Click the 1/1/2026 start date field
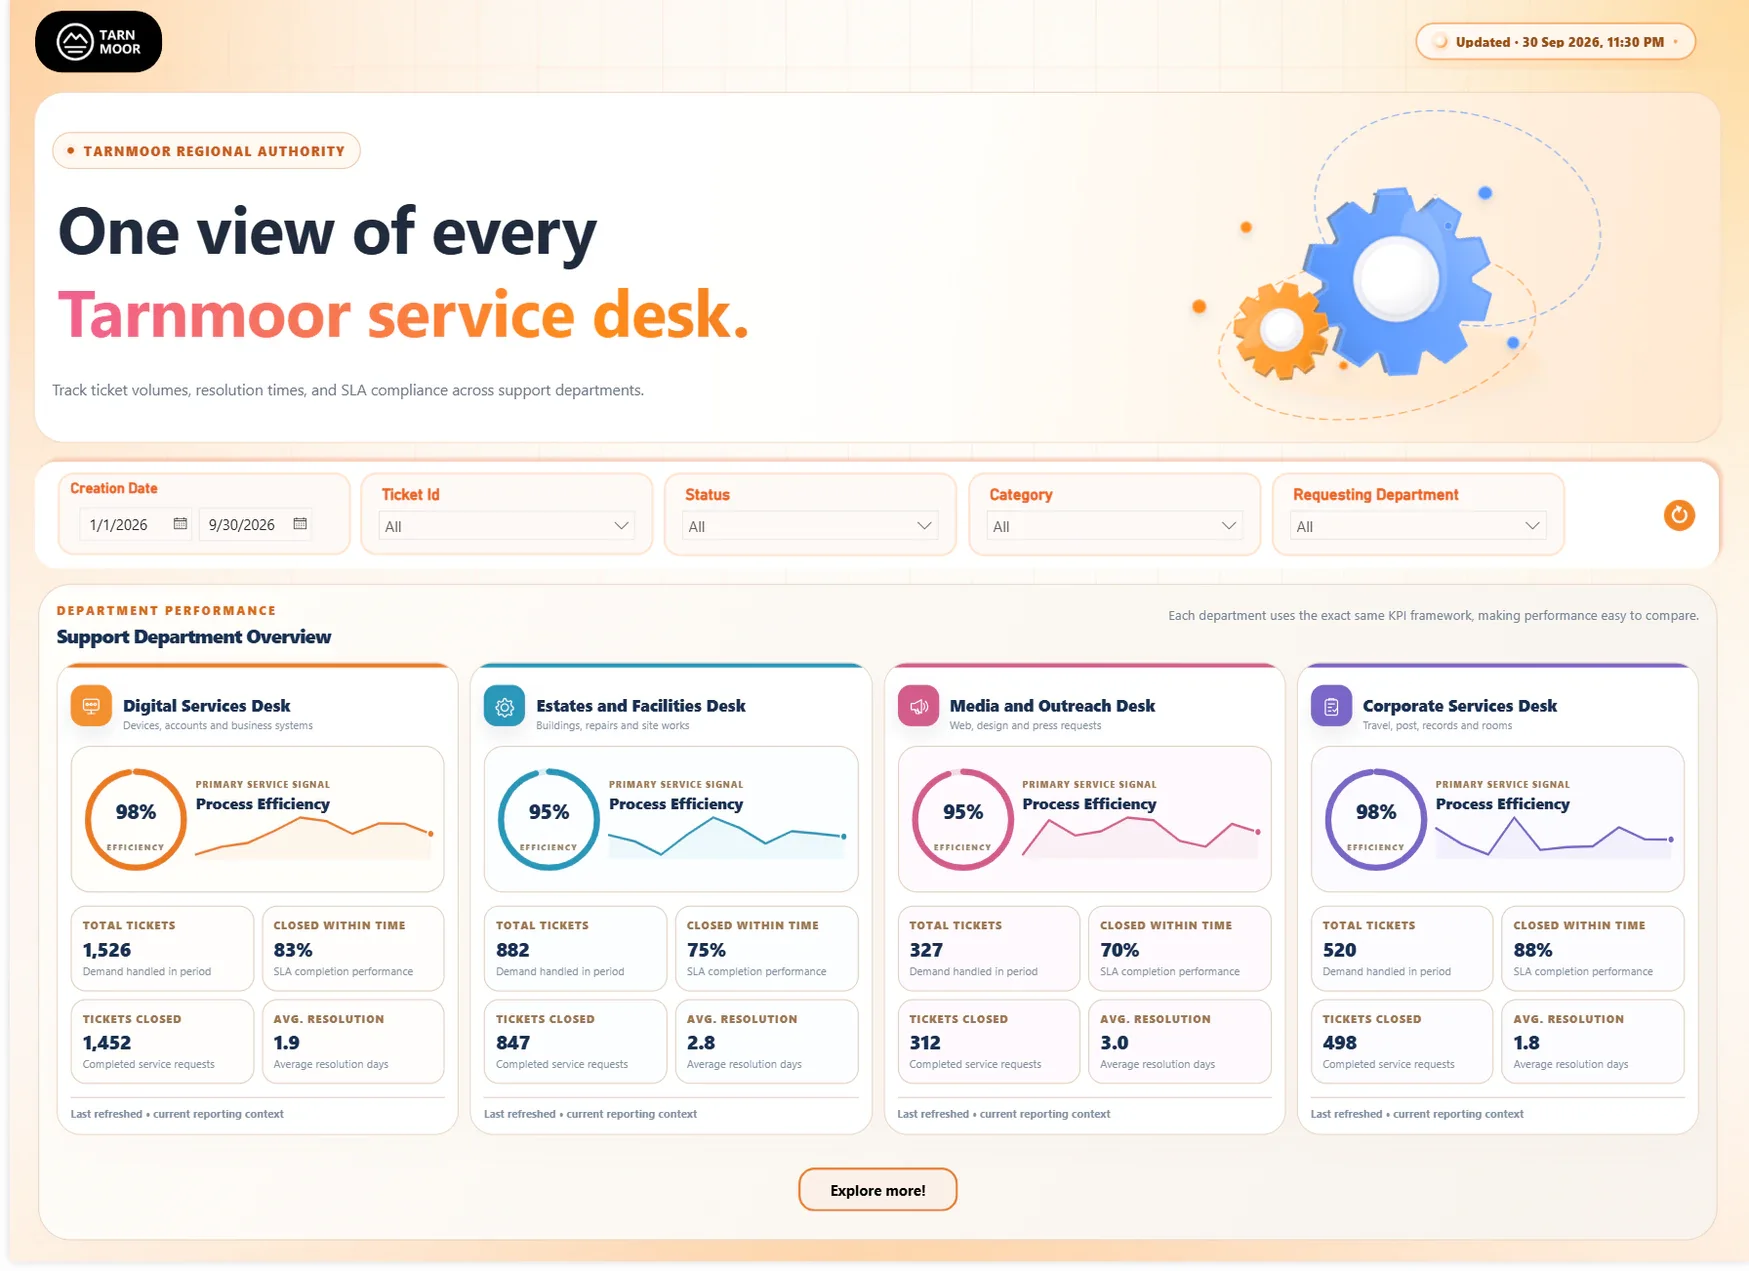 (x=136, y=524)
